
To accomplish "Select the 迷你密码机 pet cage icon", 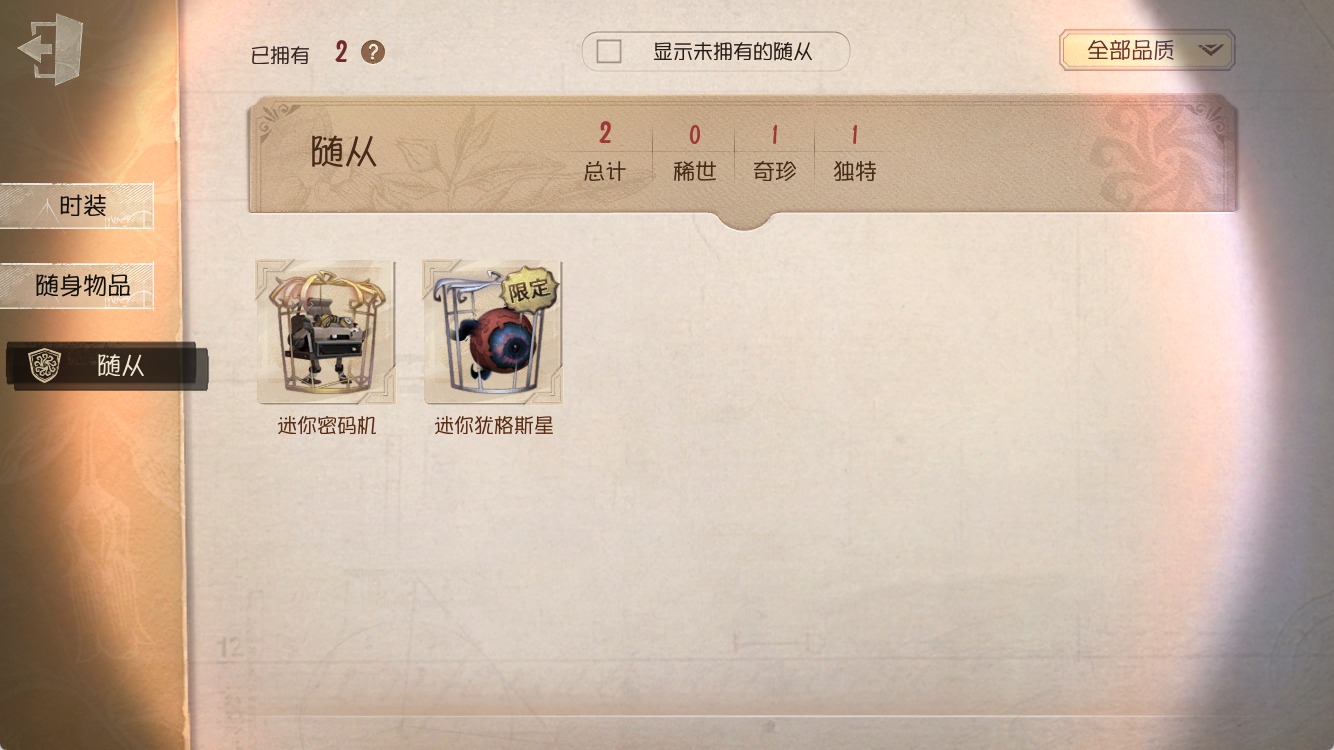I will (x=326, y=332).
